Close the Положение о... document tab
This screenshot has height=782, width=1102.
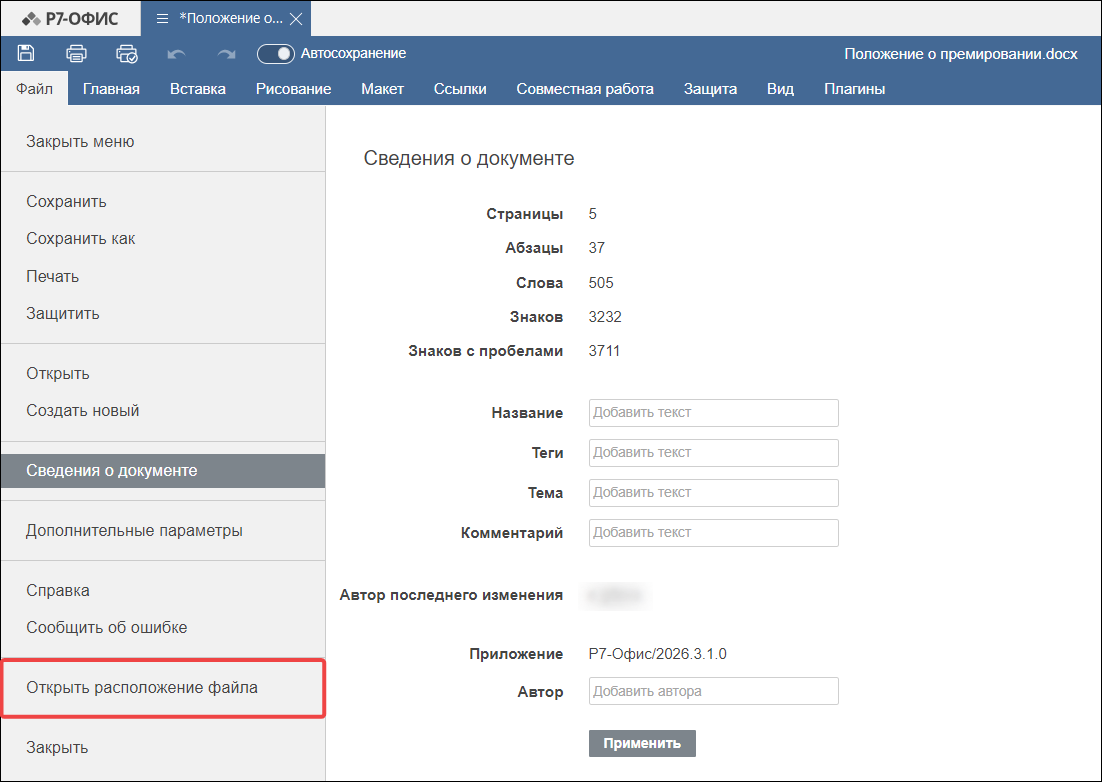(297, 19)
